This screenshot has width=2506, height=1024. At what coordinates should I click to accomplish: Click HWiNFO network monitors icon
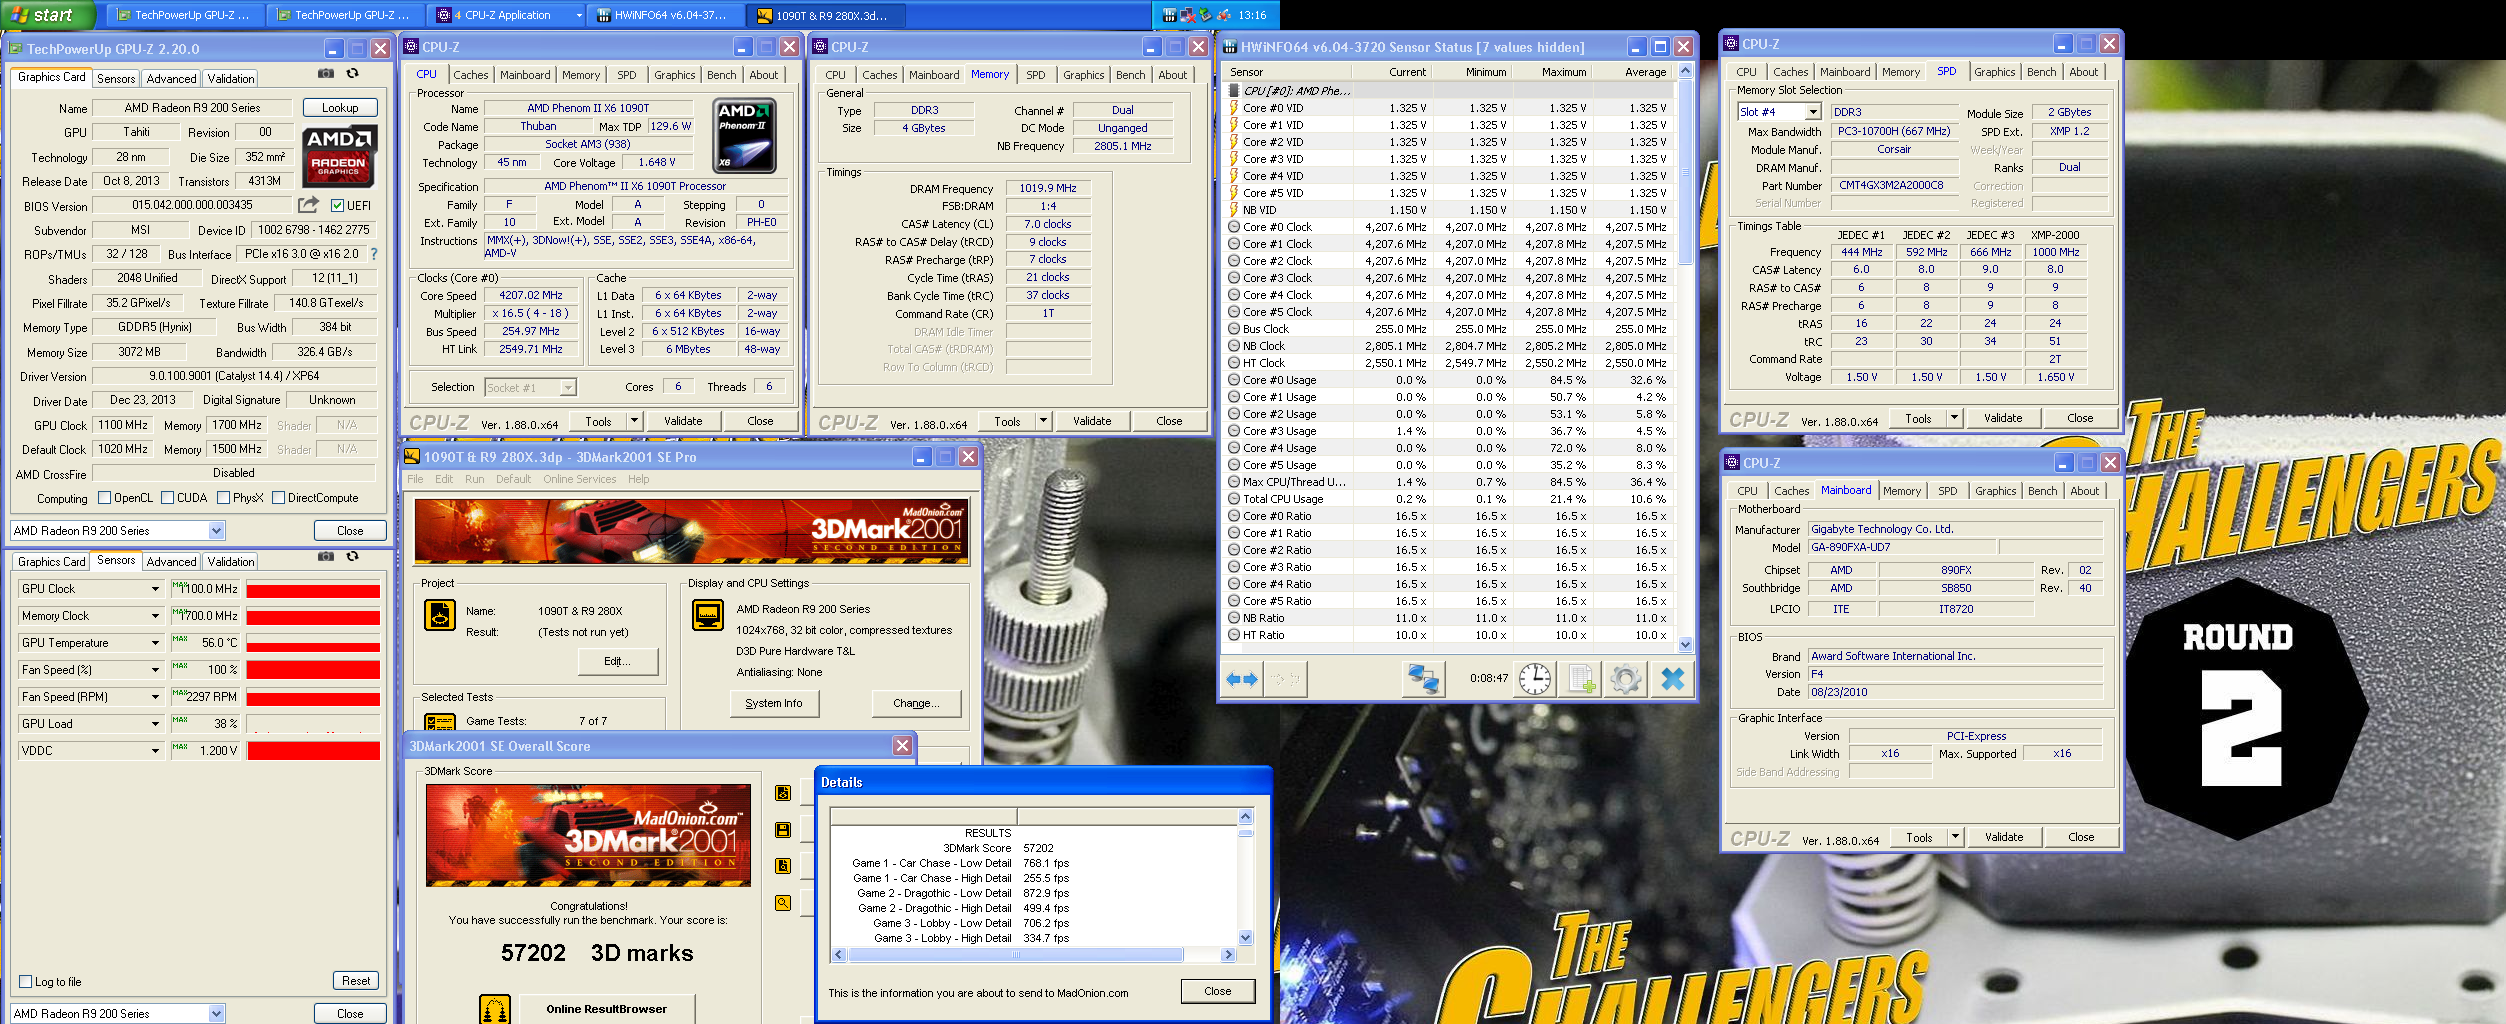point(1423,679)
